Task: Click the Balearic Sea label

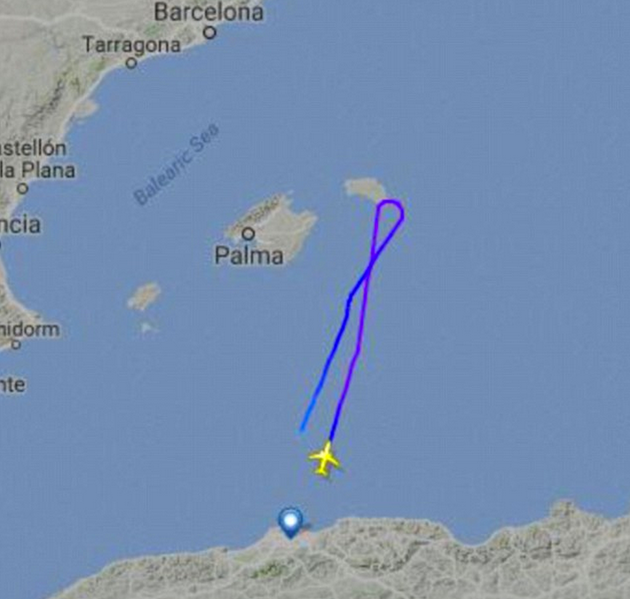Action: pyautogui.click(x=176, y=164)
